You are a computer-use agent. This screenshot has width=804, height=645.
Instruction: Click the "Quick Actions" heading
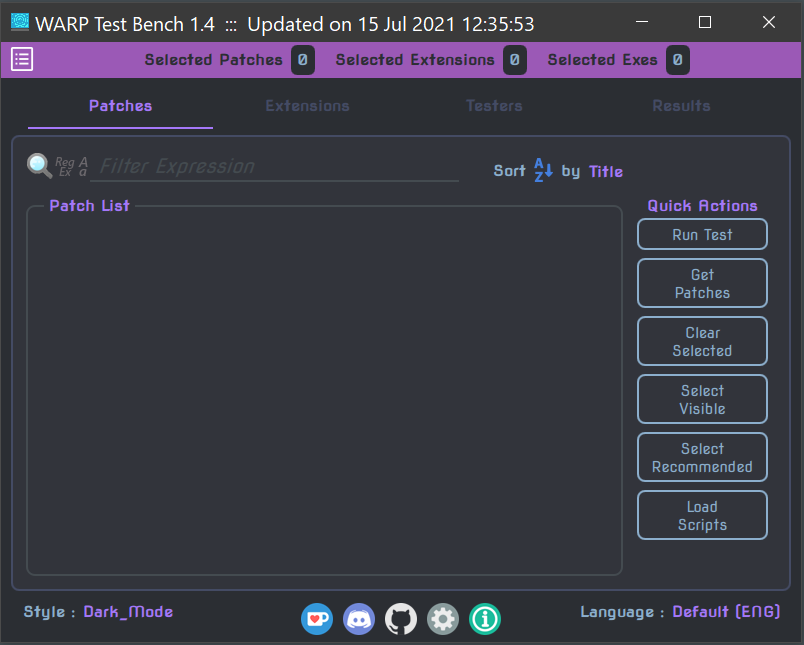tap(702, 206)
